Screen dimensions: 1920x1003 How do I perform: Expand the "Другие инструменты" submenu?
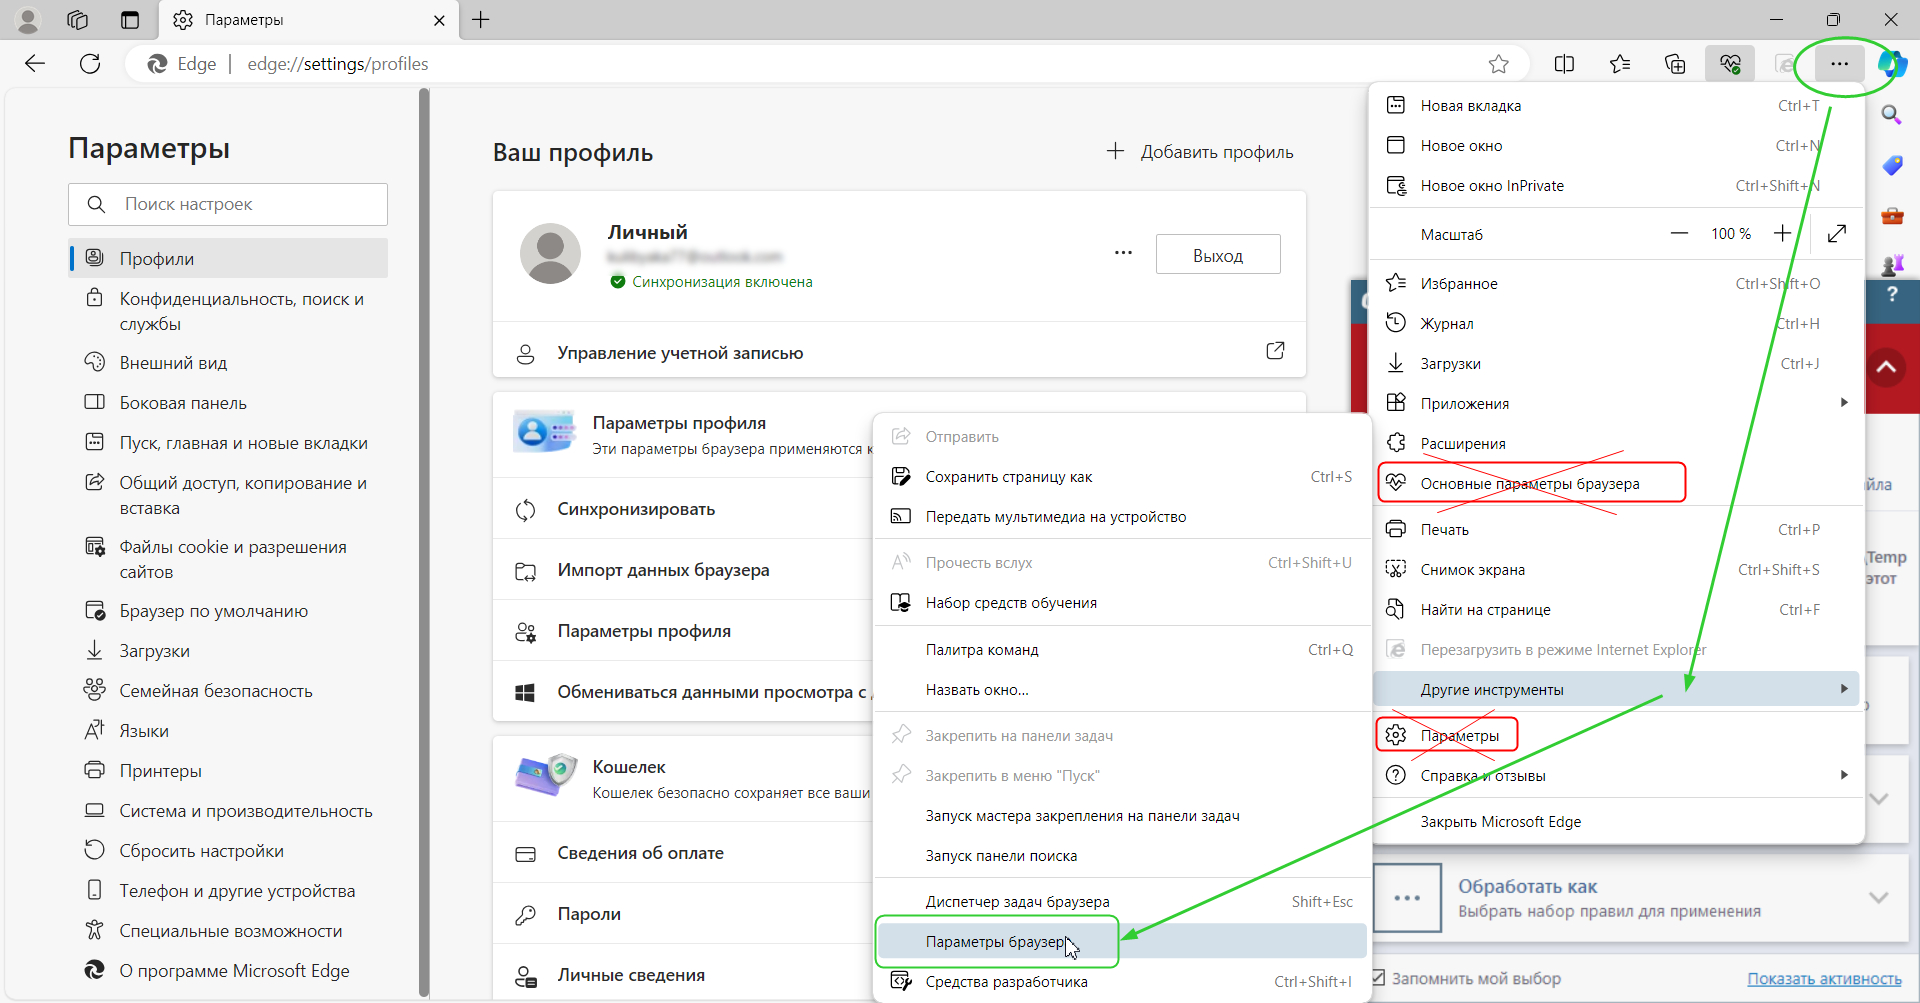[x=1615, y=689]
